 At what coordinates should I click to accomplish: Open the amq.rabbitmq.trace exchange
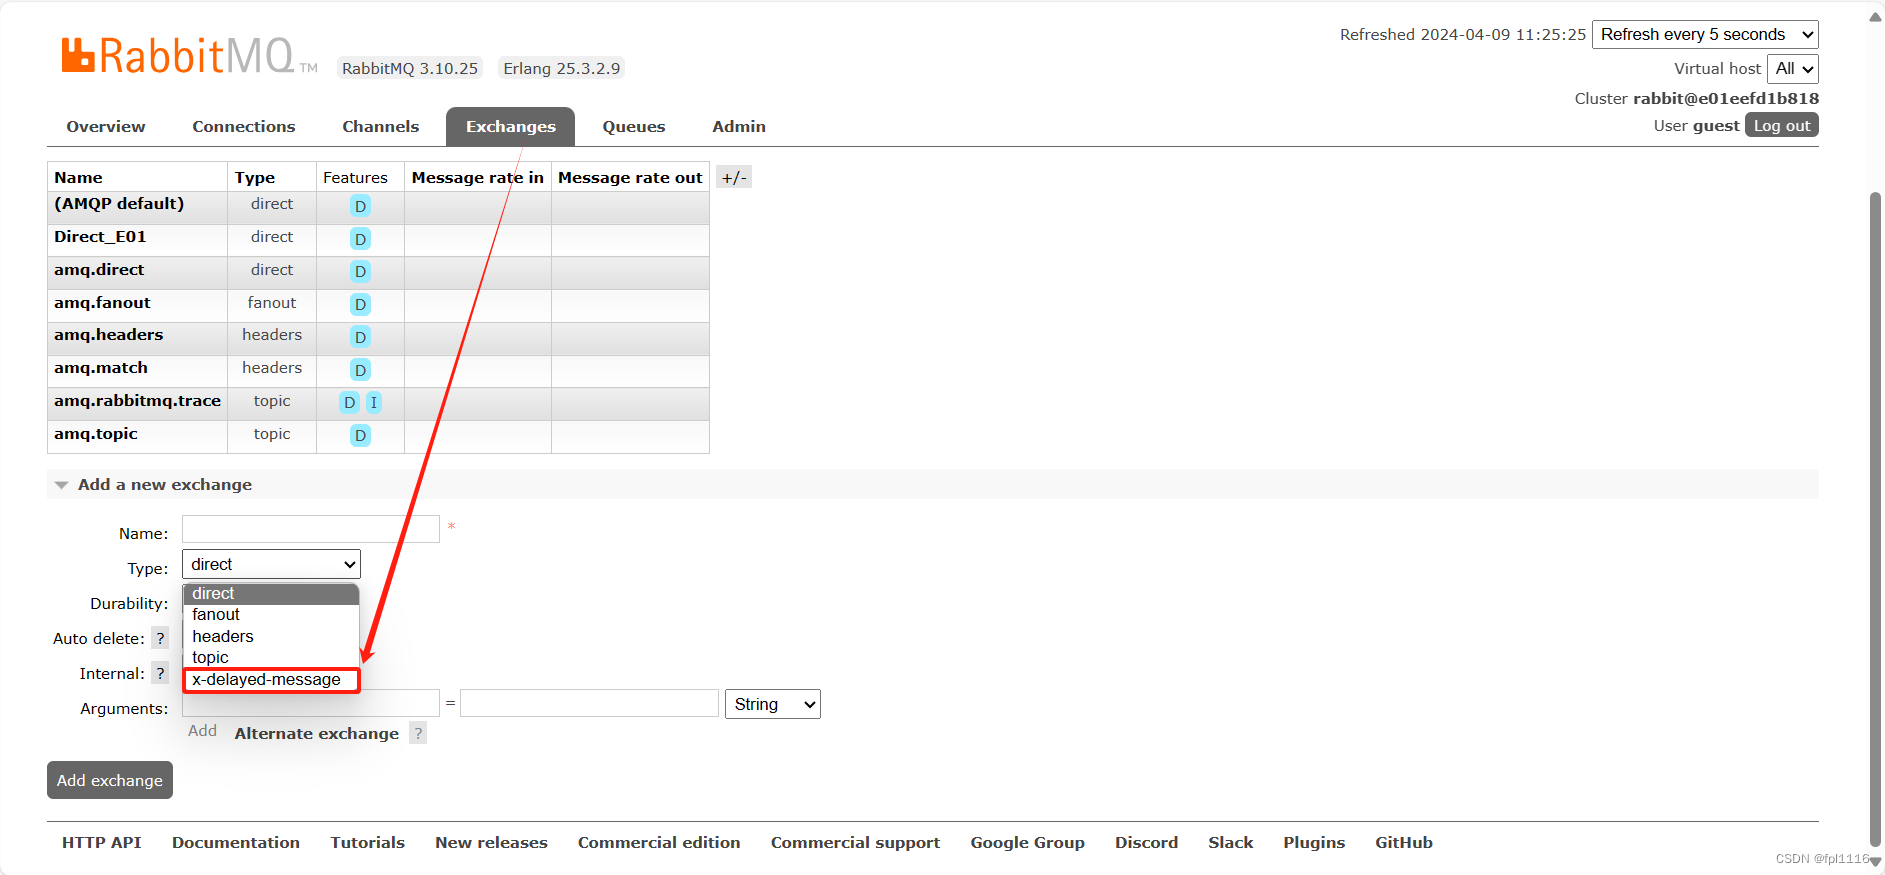click(137, 401)
